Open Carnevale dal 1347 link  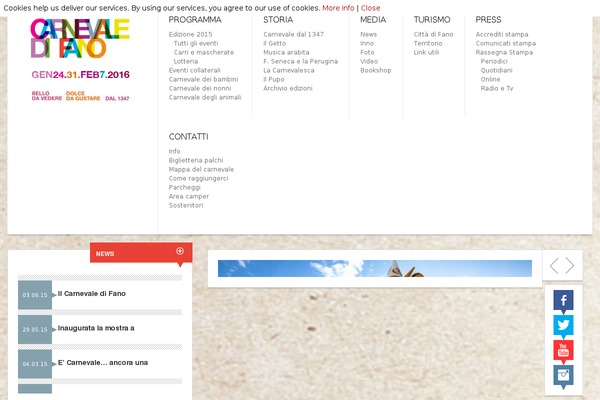point(293,34)
